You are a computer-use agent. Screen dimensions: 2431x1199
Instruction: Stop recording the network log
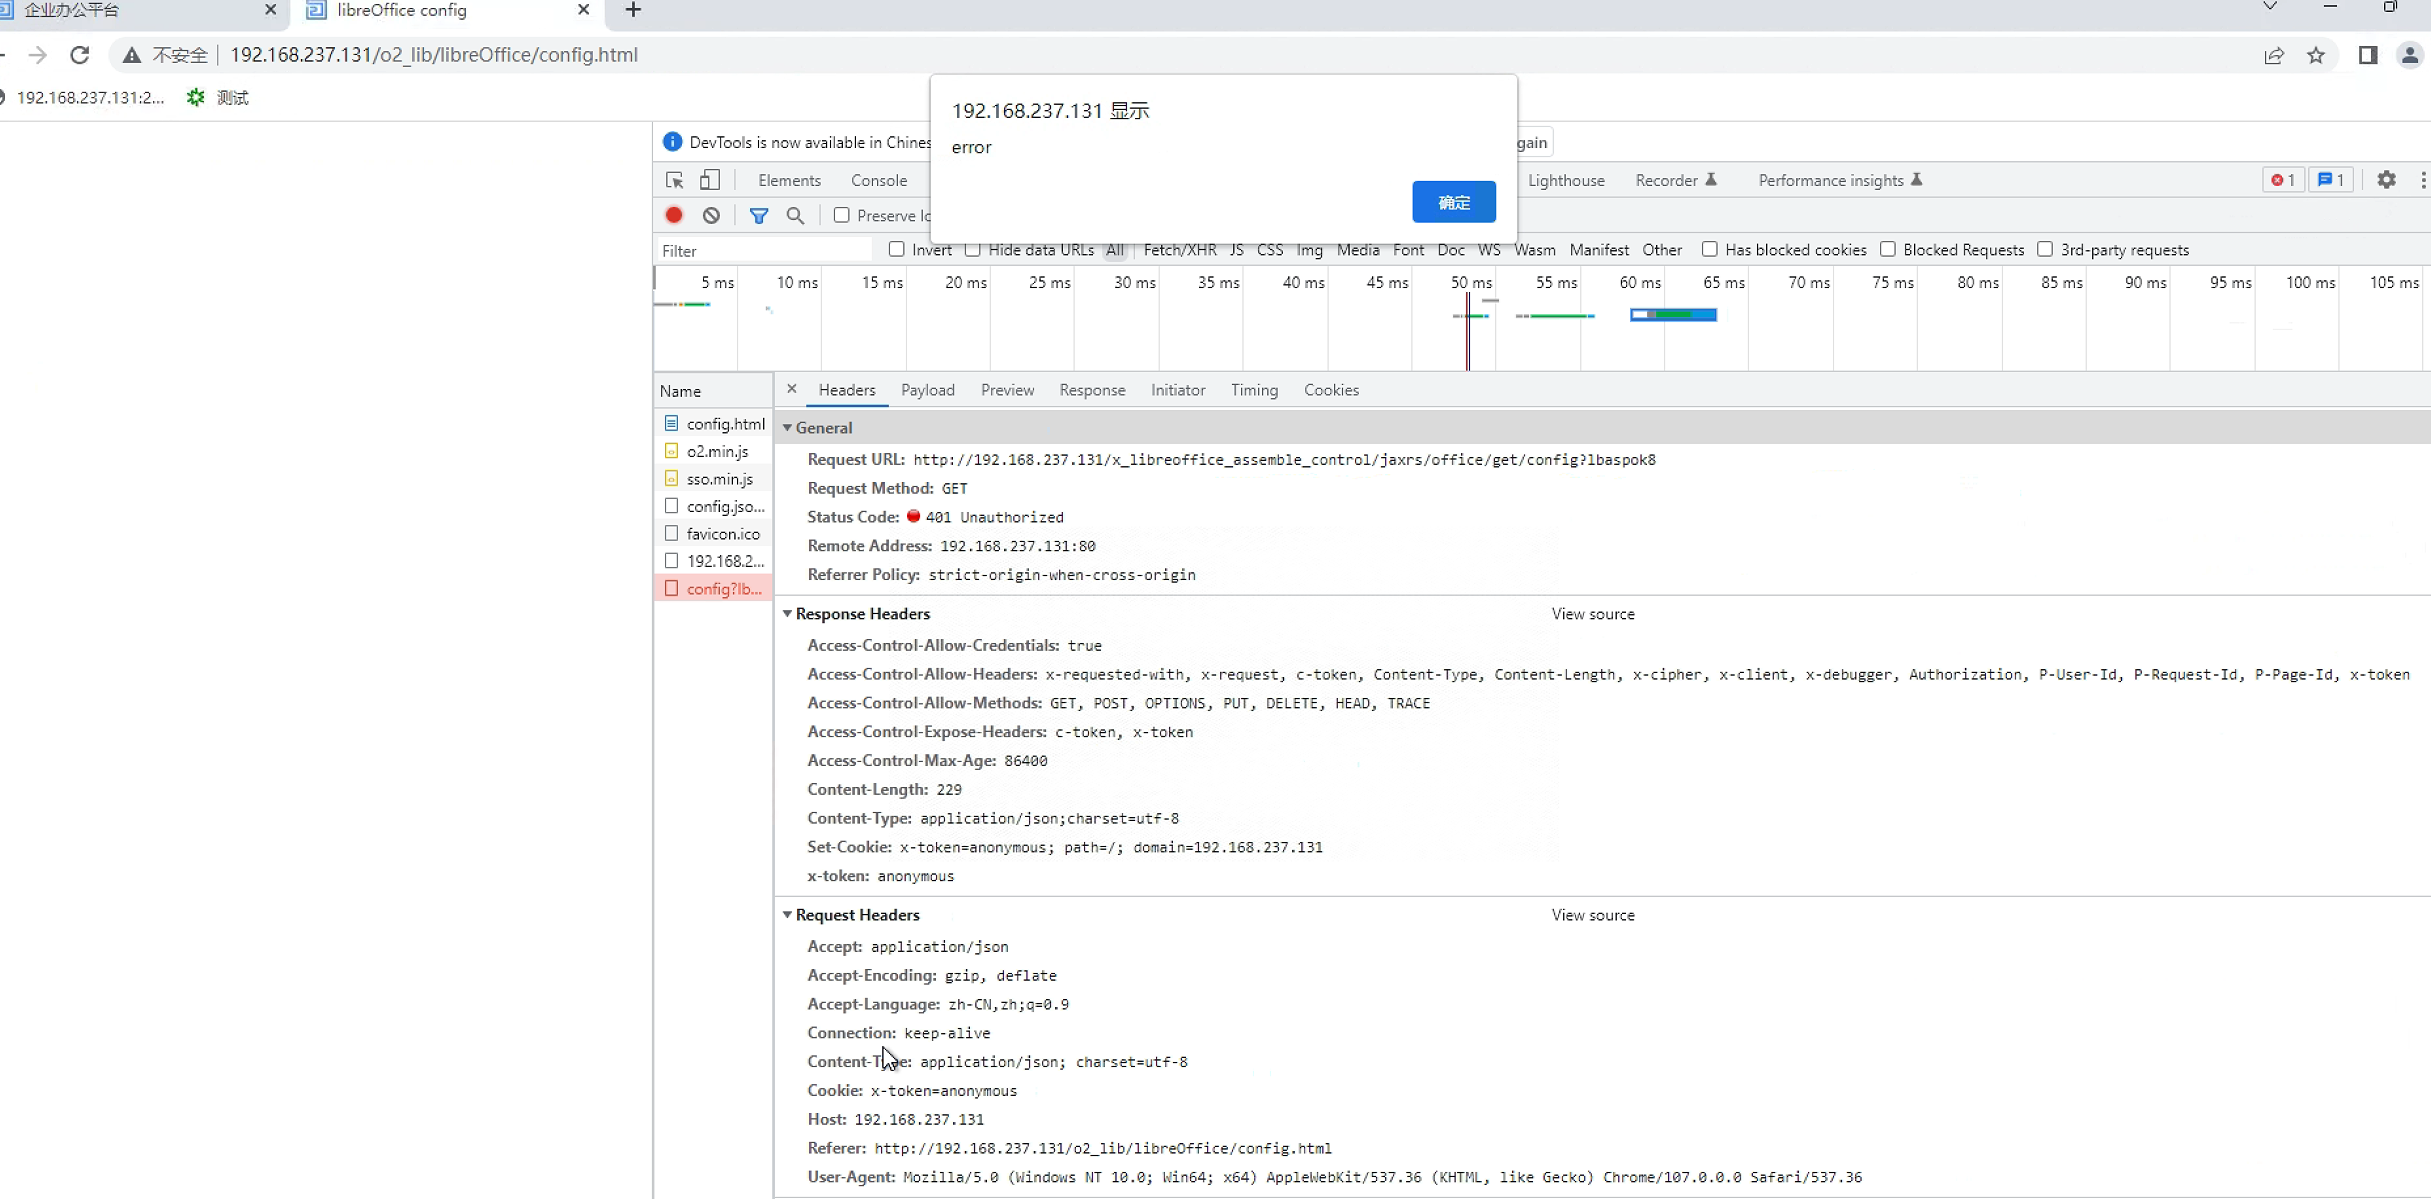tap(674, 215)
